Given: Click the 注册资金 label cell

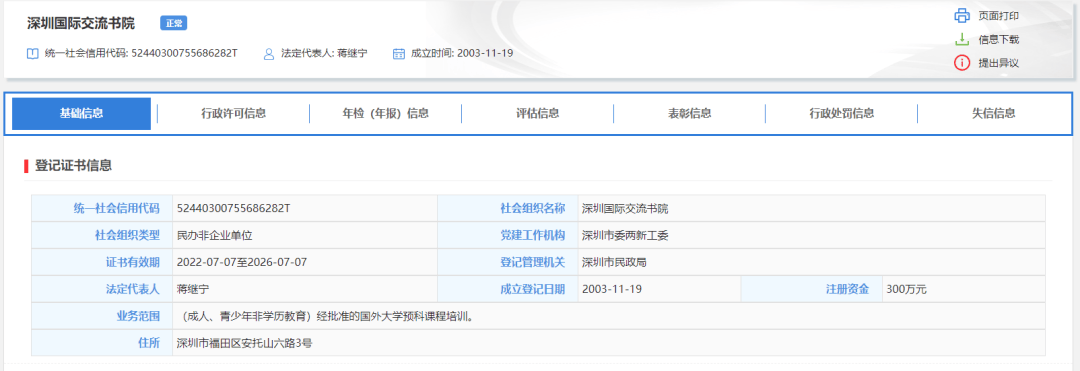Looking at the screenshot, I should pyautogui.click(x=811, y=289).
